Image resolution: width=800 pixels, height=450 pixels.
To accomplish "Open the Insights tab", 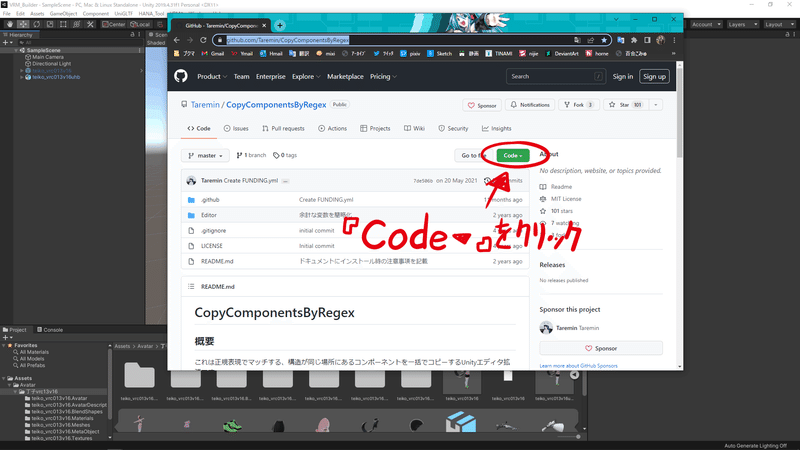I will pos(496,129).
